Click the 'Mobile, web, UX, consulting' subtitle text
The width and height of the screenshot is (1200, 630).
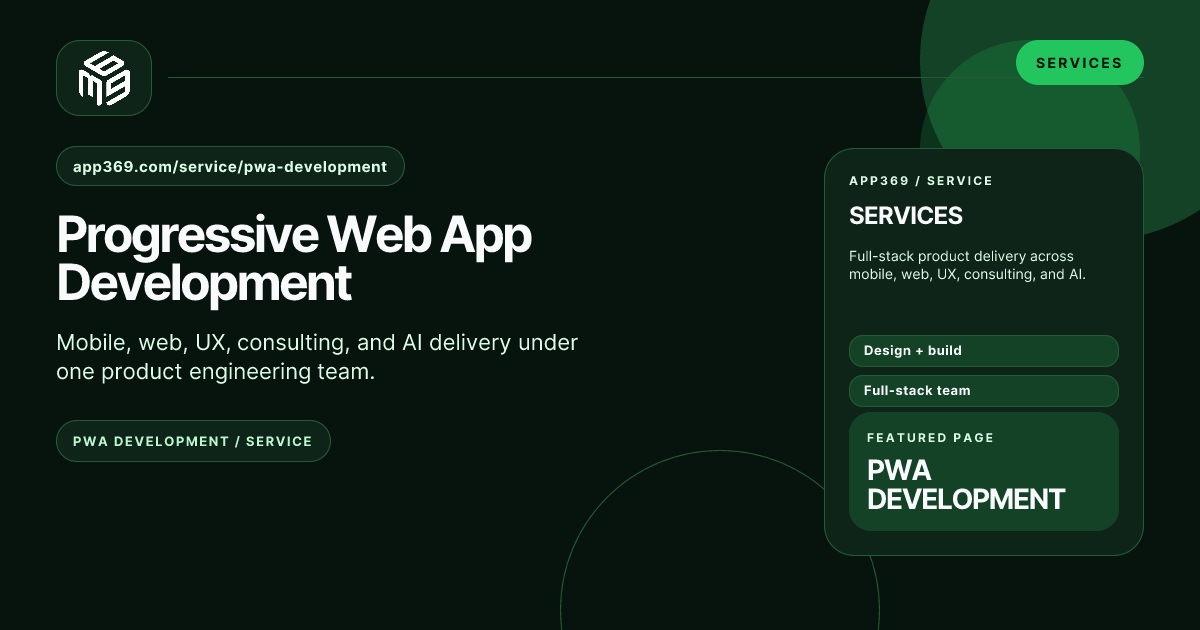(317, 357)
